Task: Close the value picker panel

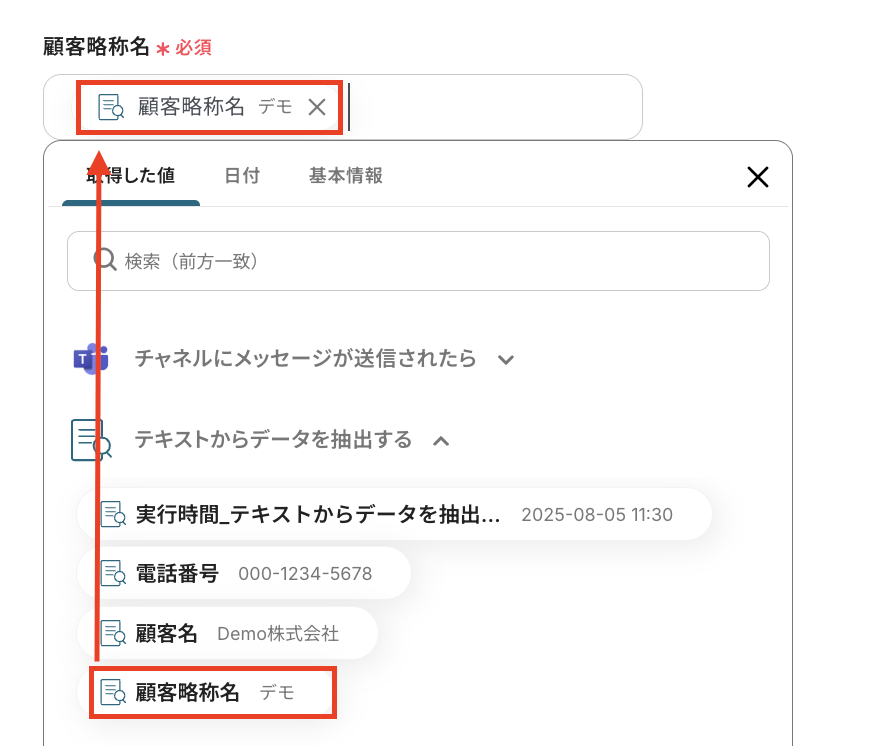Action: point(758,177)
